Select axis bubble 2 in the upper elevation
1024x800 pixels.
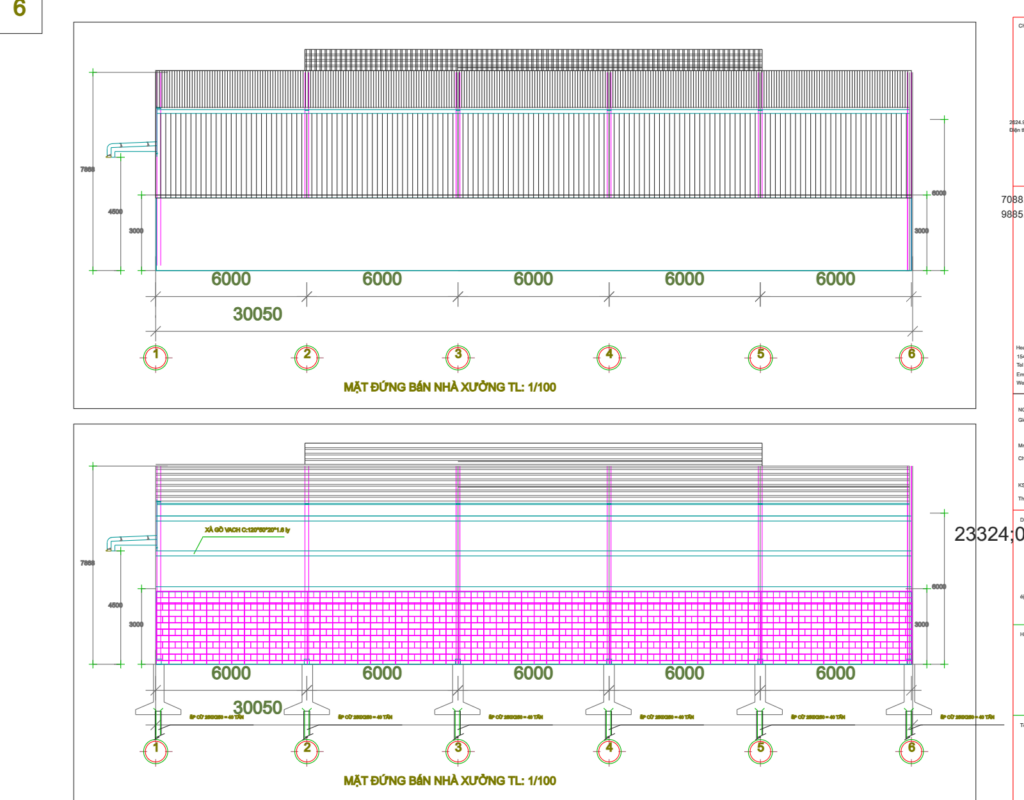[307, 357]
